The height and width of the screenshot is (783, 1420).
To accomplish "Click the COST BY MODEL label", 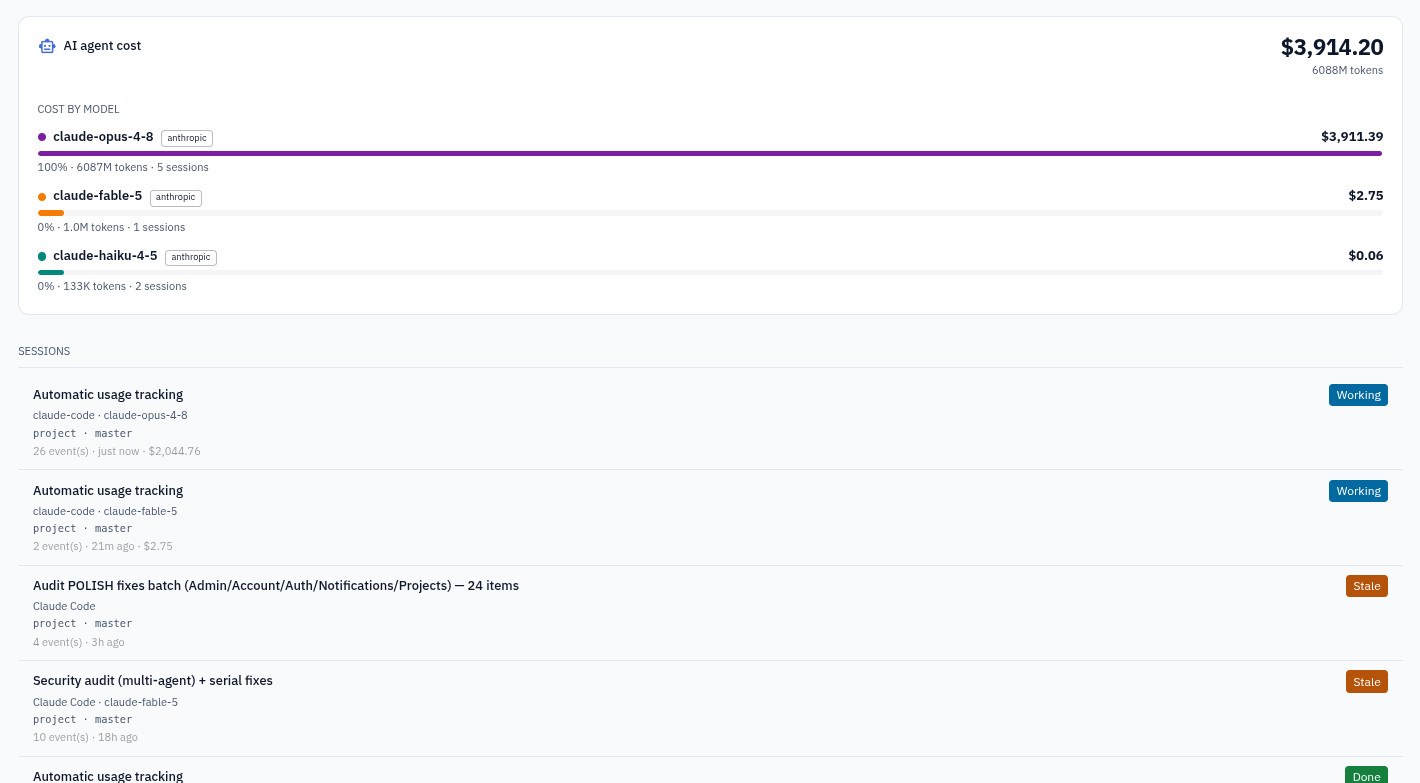I will [x=78, y=110].
